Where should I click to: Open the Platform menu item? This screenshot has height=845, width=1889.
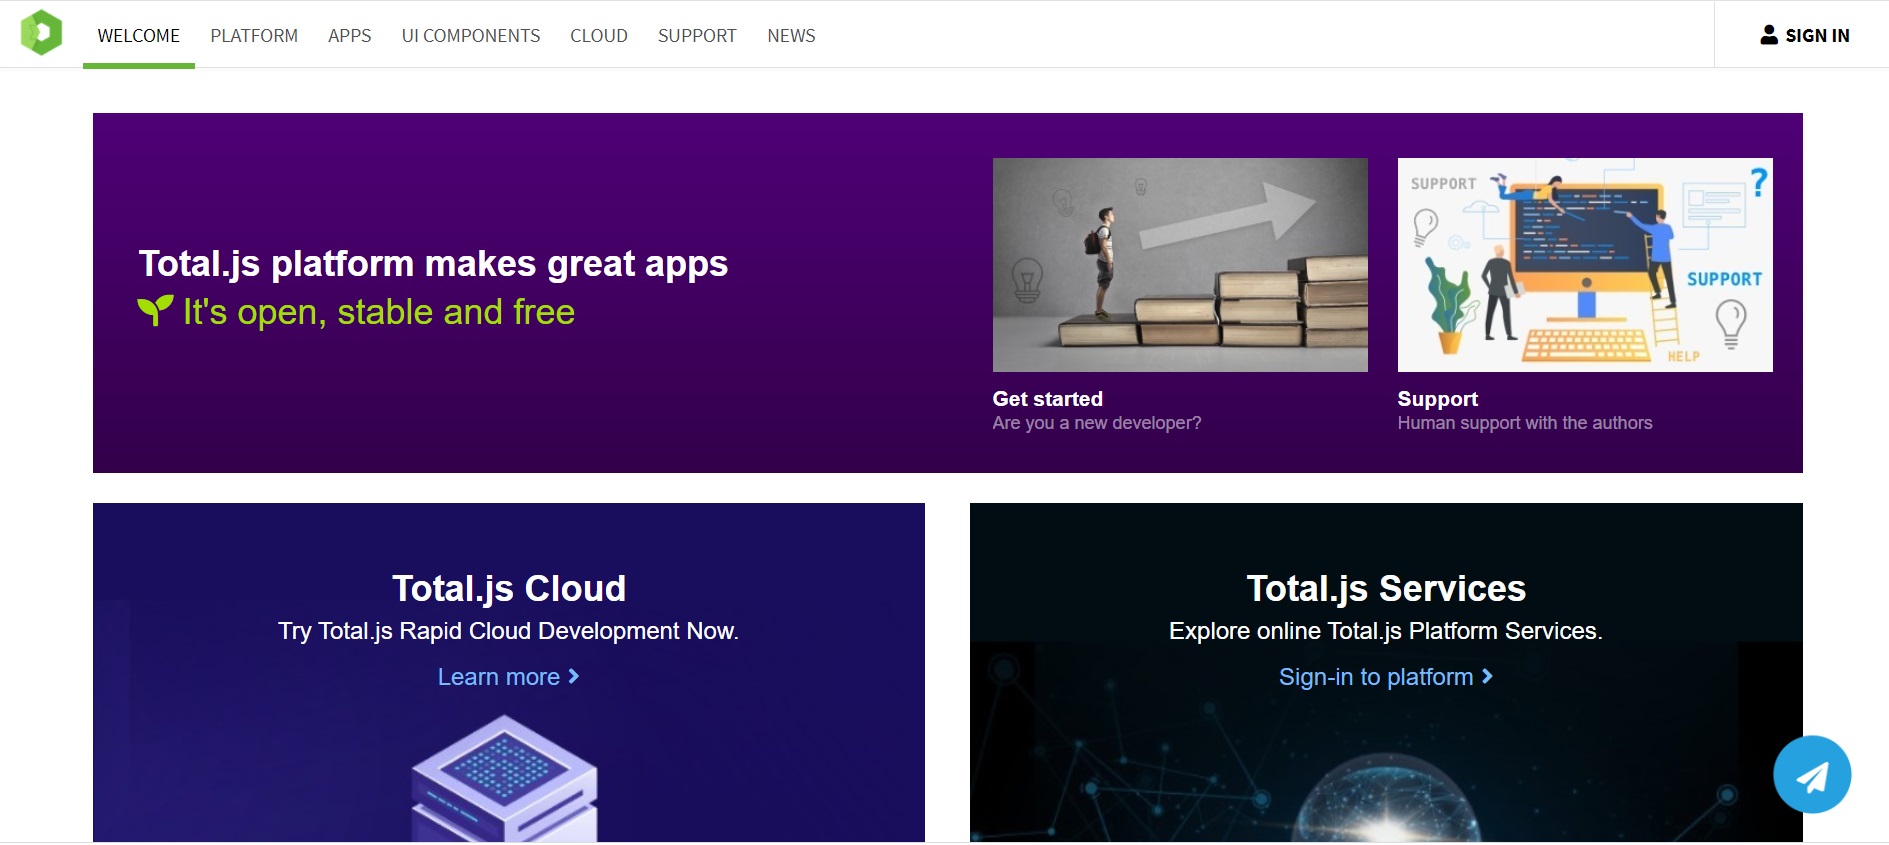pos(254,36)
